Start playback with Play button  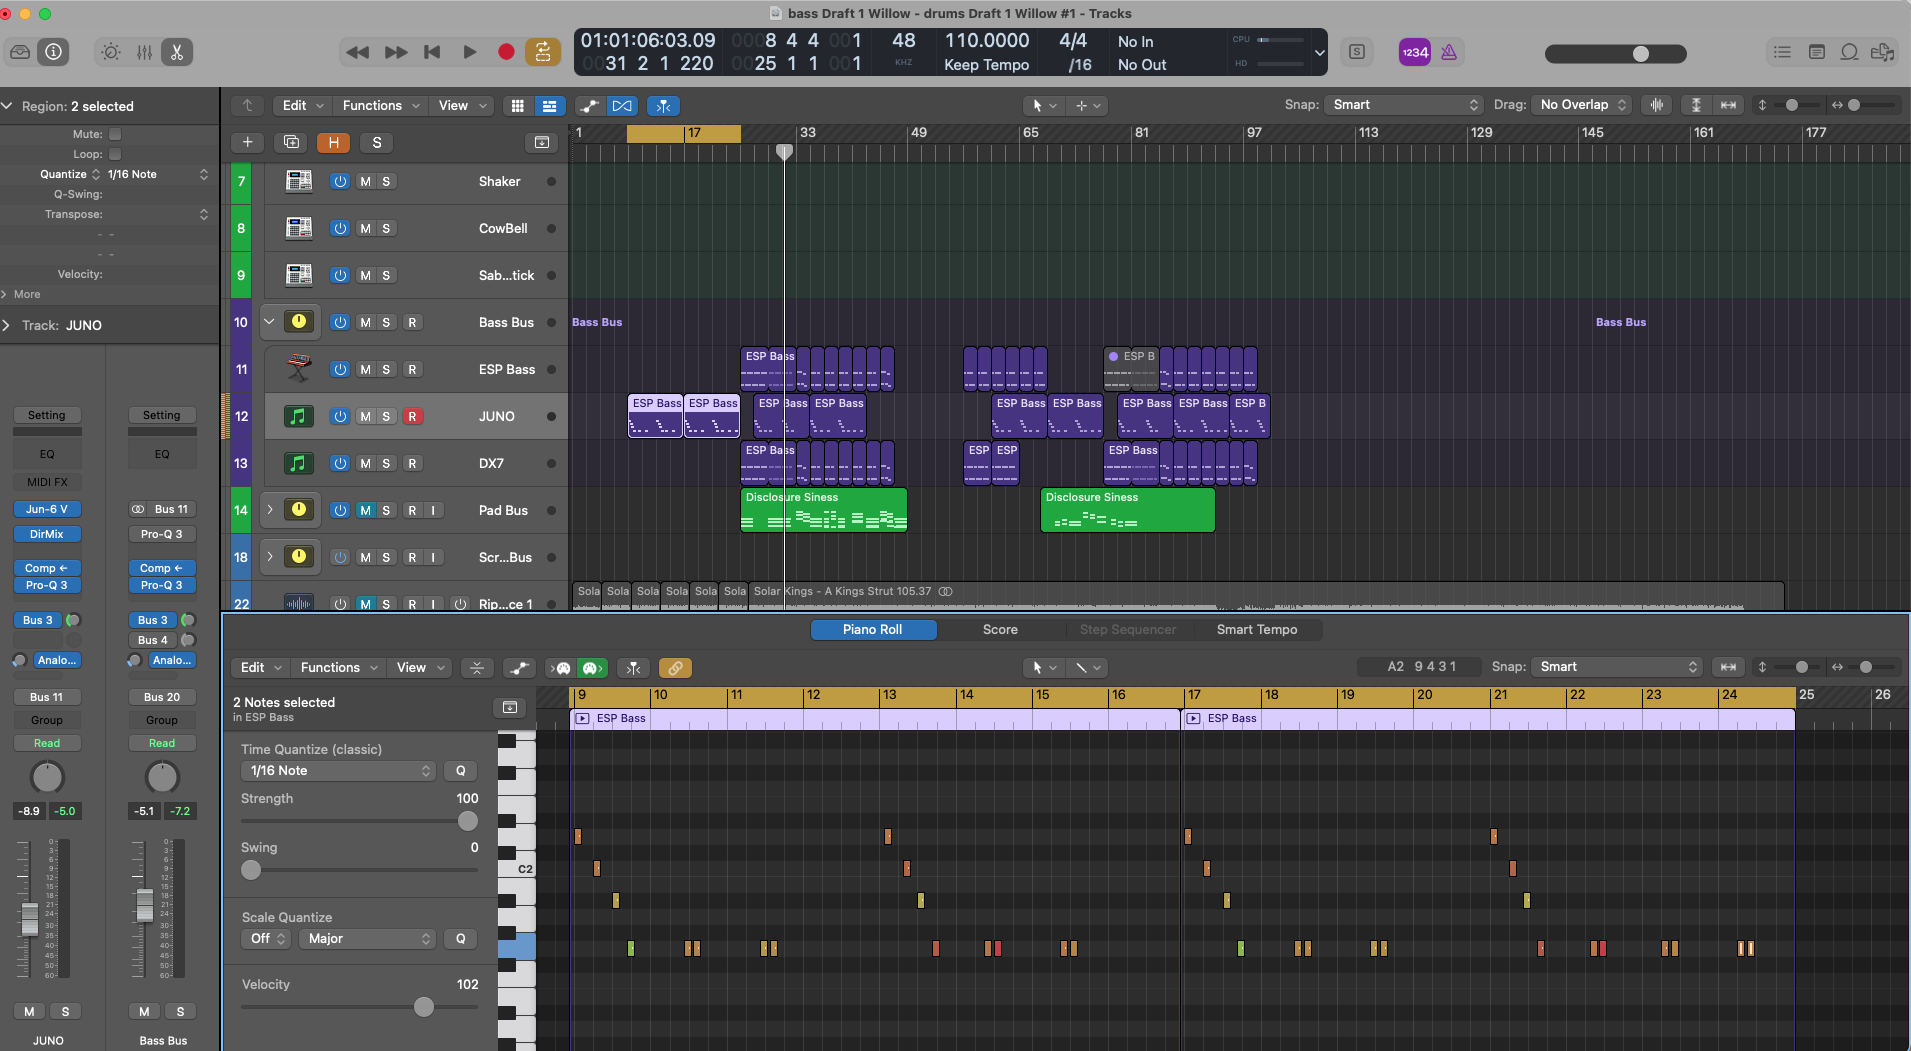[469, 52]
